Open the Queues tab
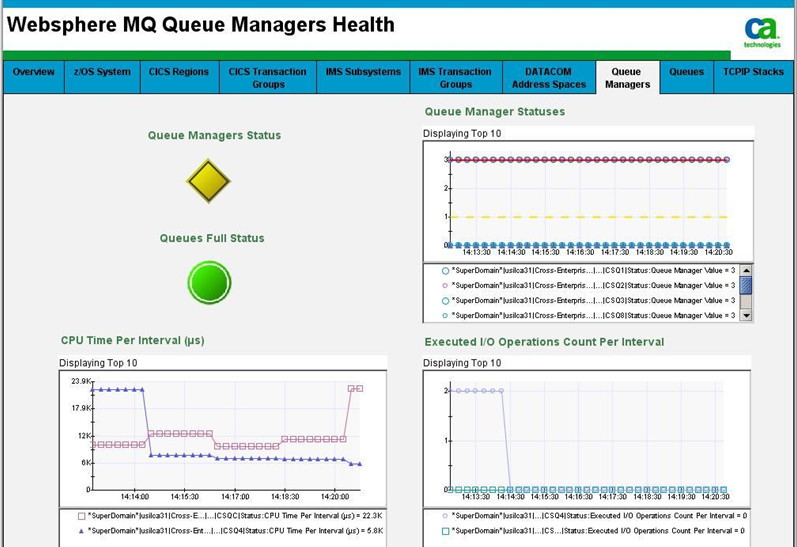Image resolution: width=797 pixels, height=547 pixels. pos(686,77)
